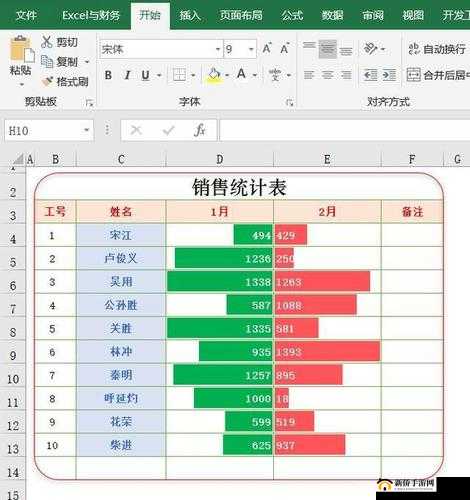Decrease indent icon
Image resolution: width=470 pixels, height=500 pixels.
(370, 75)
